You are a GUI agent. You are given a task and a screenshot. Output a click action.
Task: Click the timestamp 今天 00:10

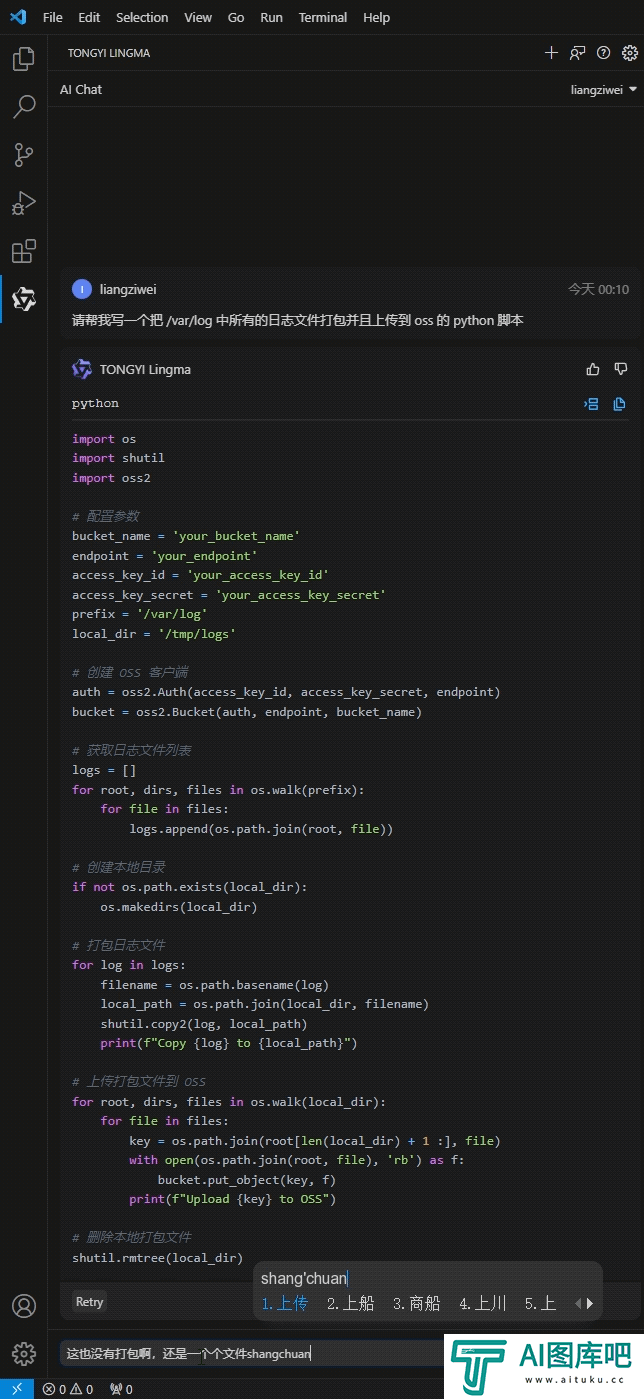click(599, 289)
